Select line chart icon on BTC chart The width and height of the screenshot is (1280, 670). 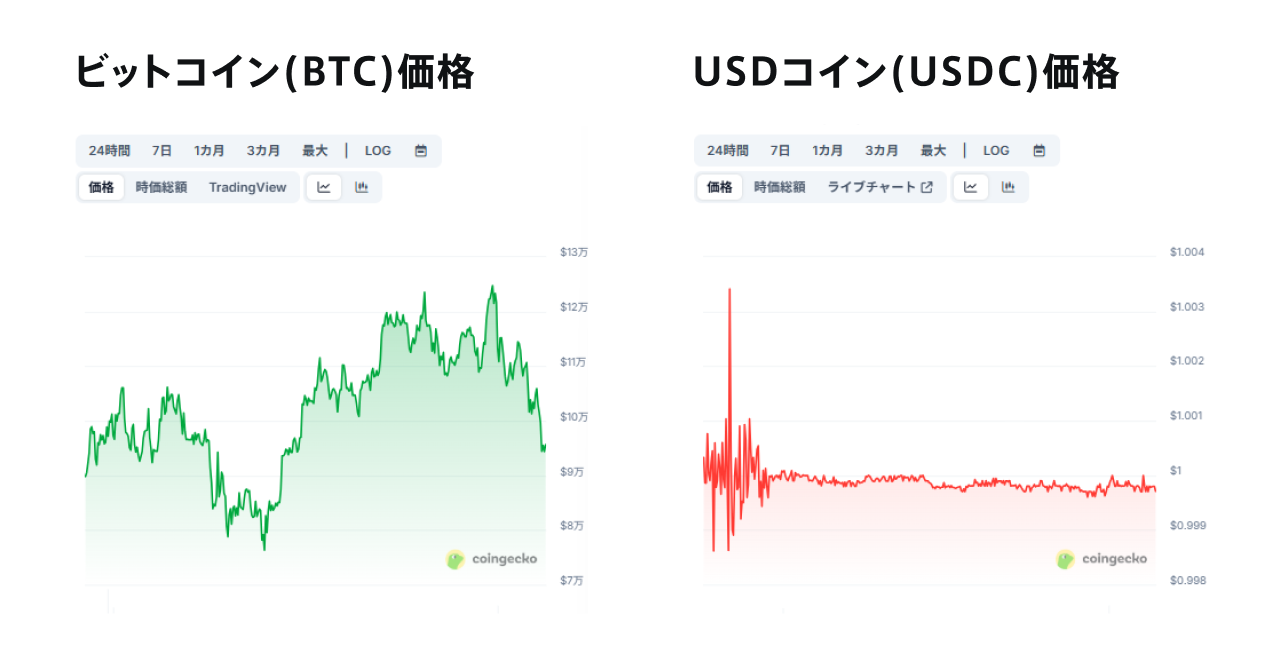324,187
